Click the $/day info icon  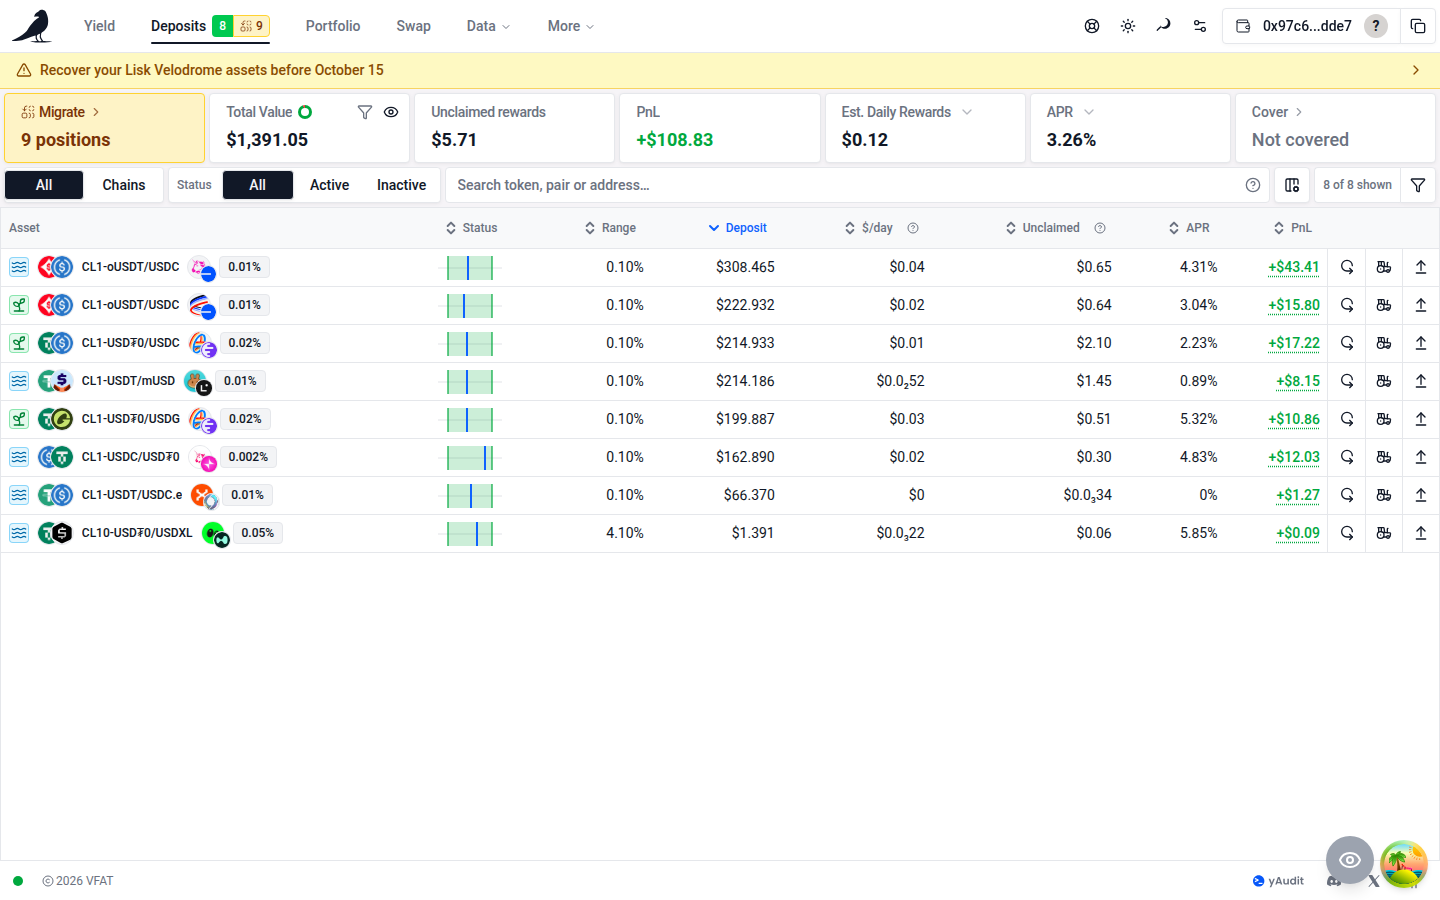[913, 228]
